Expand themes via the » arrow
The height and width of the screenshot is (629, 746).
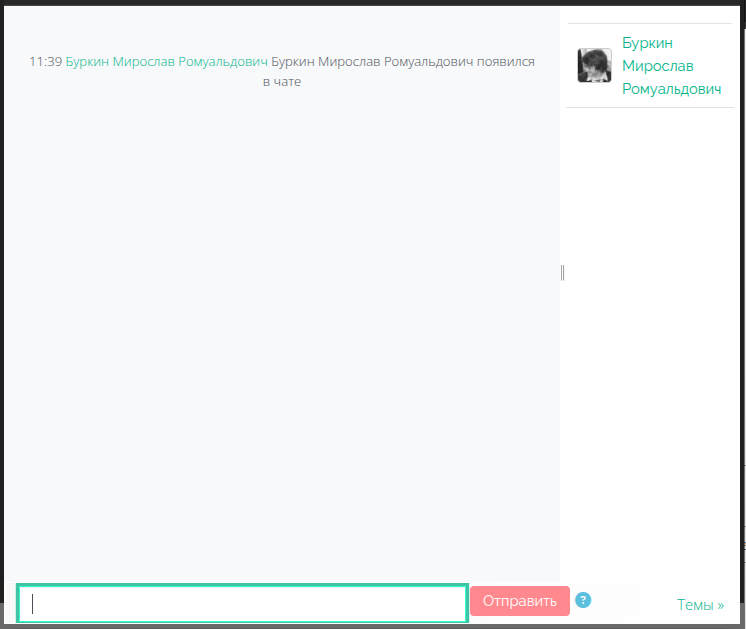721,605
